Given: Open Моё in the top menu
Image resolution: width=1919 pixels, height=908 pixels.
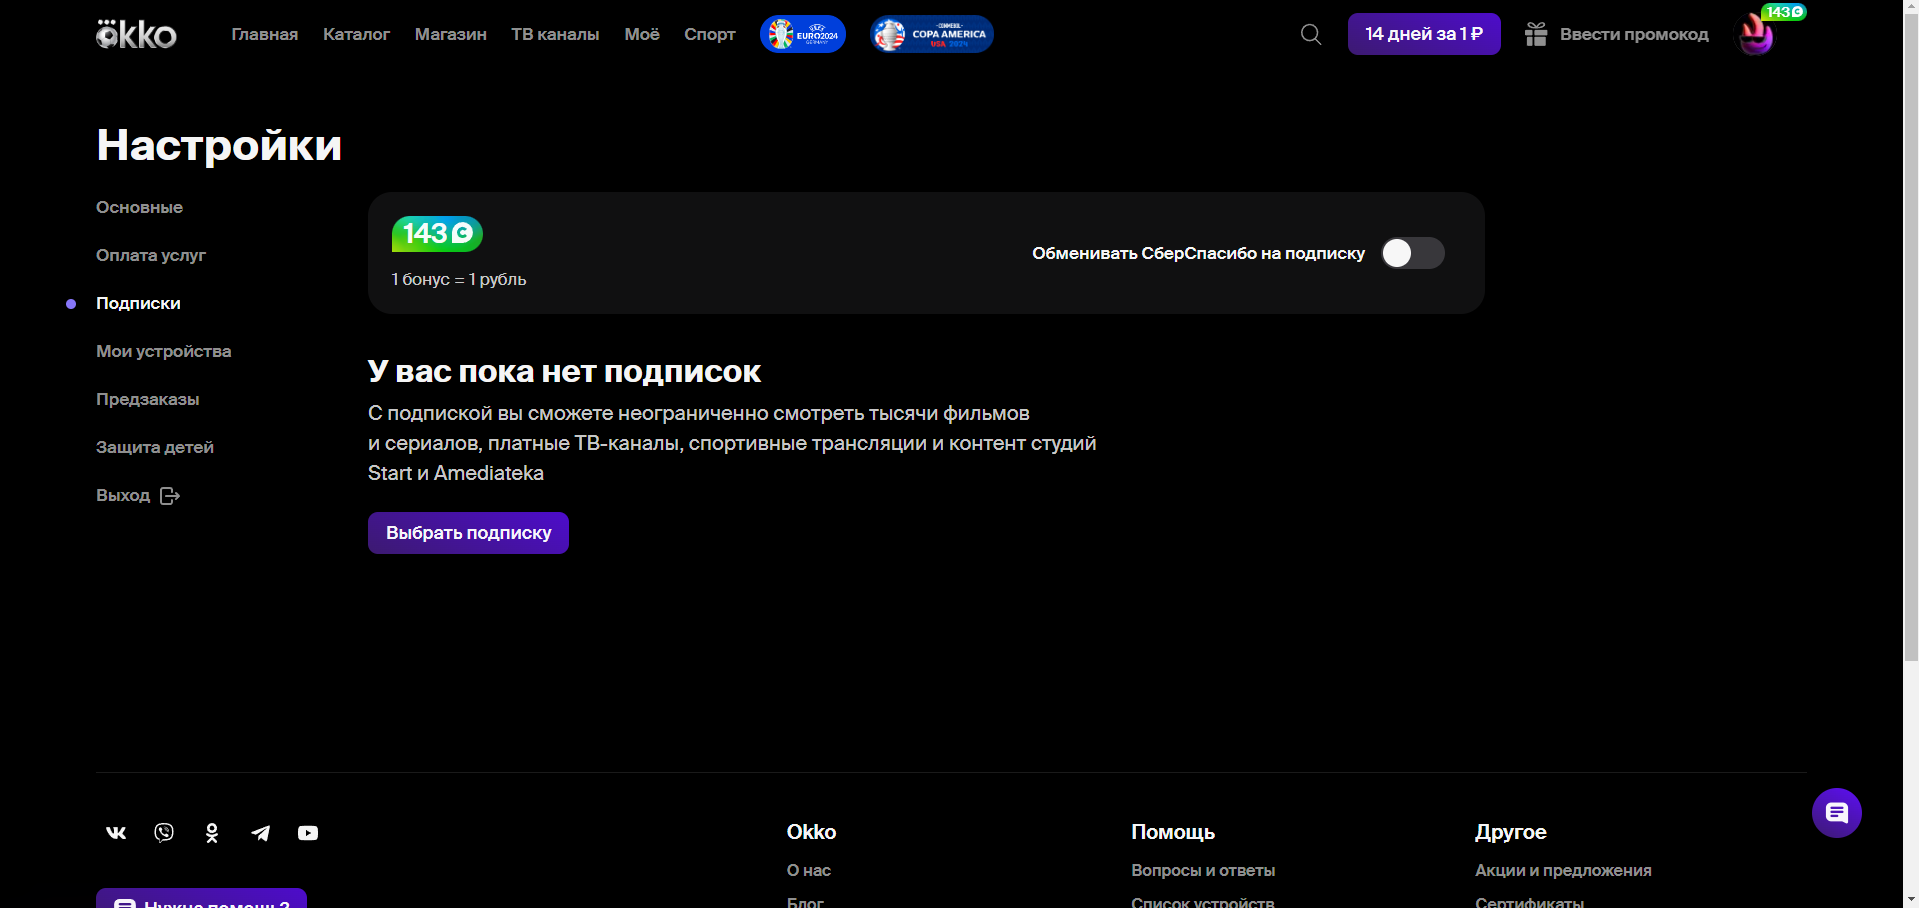Looking at the screenshot, I should click(x=642, y=34).
